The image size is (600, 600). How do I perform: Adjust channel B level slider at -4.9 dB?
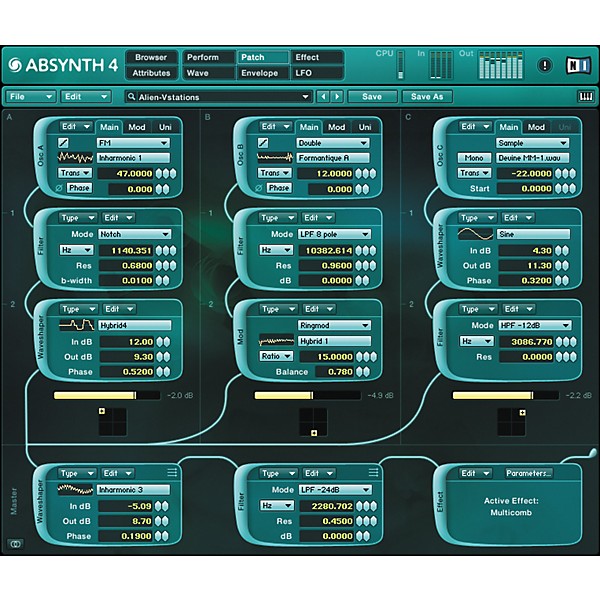coord(307,395)
